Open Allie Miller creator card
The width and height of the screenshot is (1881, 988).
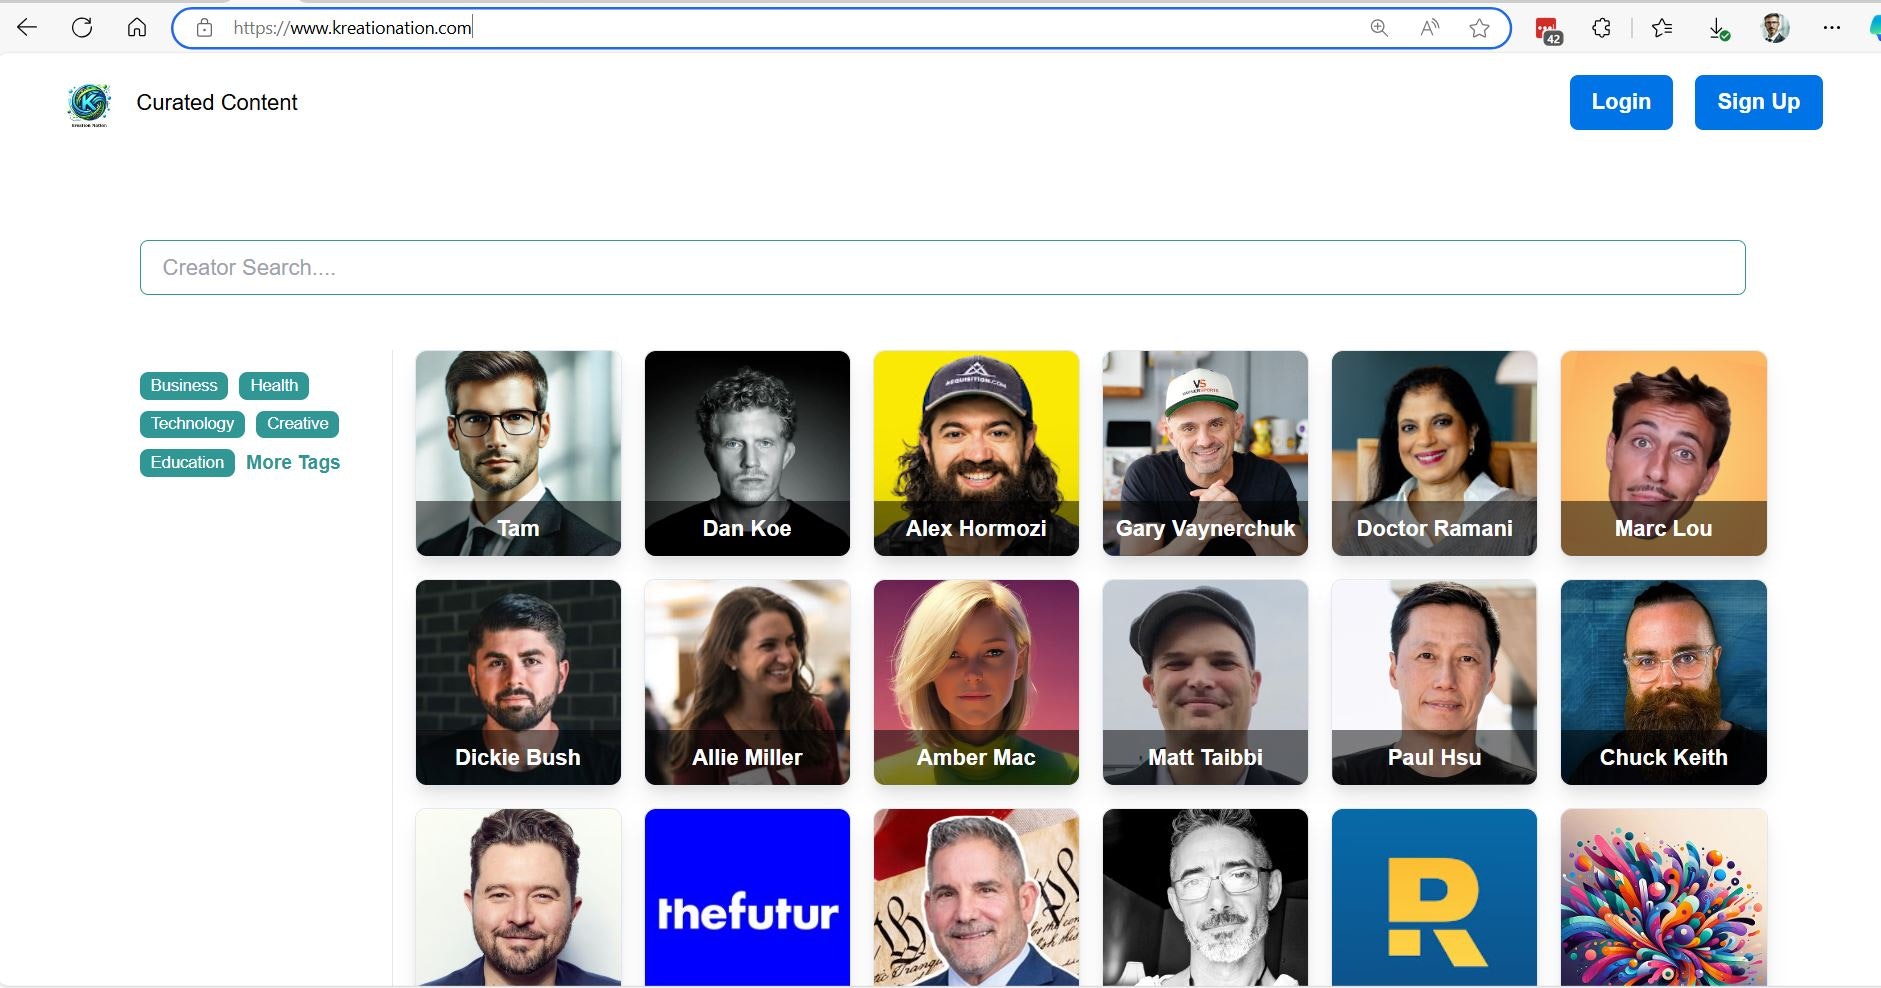[x=747, y=682]
